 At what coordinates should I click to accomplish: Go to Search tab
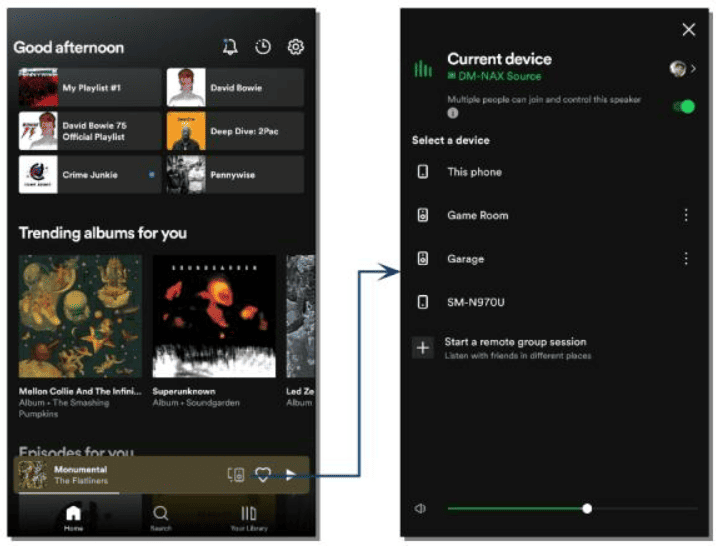tap(160, 518)
